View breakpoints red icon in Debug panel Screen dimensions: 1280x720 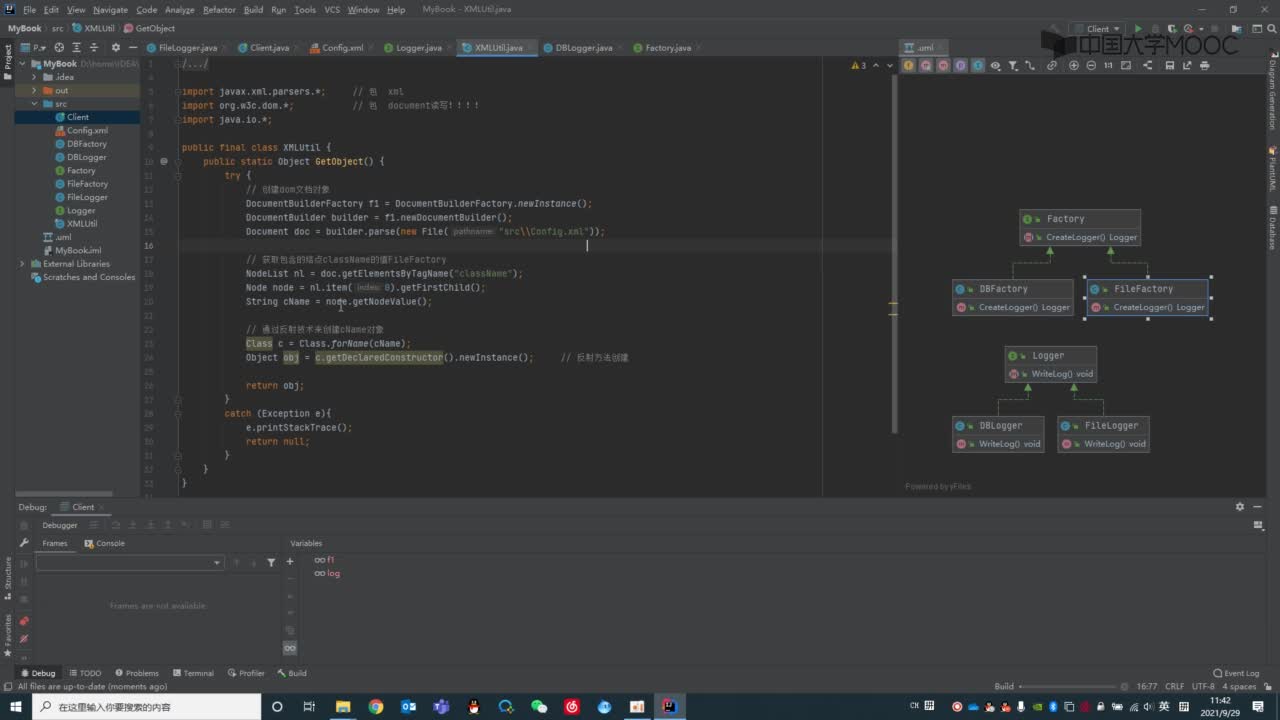[x=24, y=622]
